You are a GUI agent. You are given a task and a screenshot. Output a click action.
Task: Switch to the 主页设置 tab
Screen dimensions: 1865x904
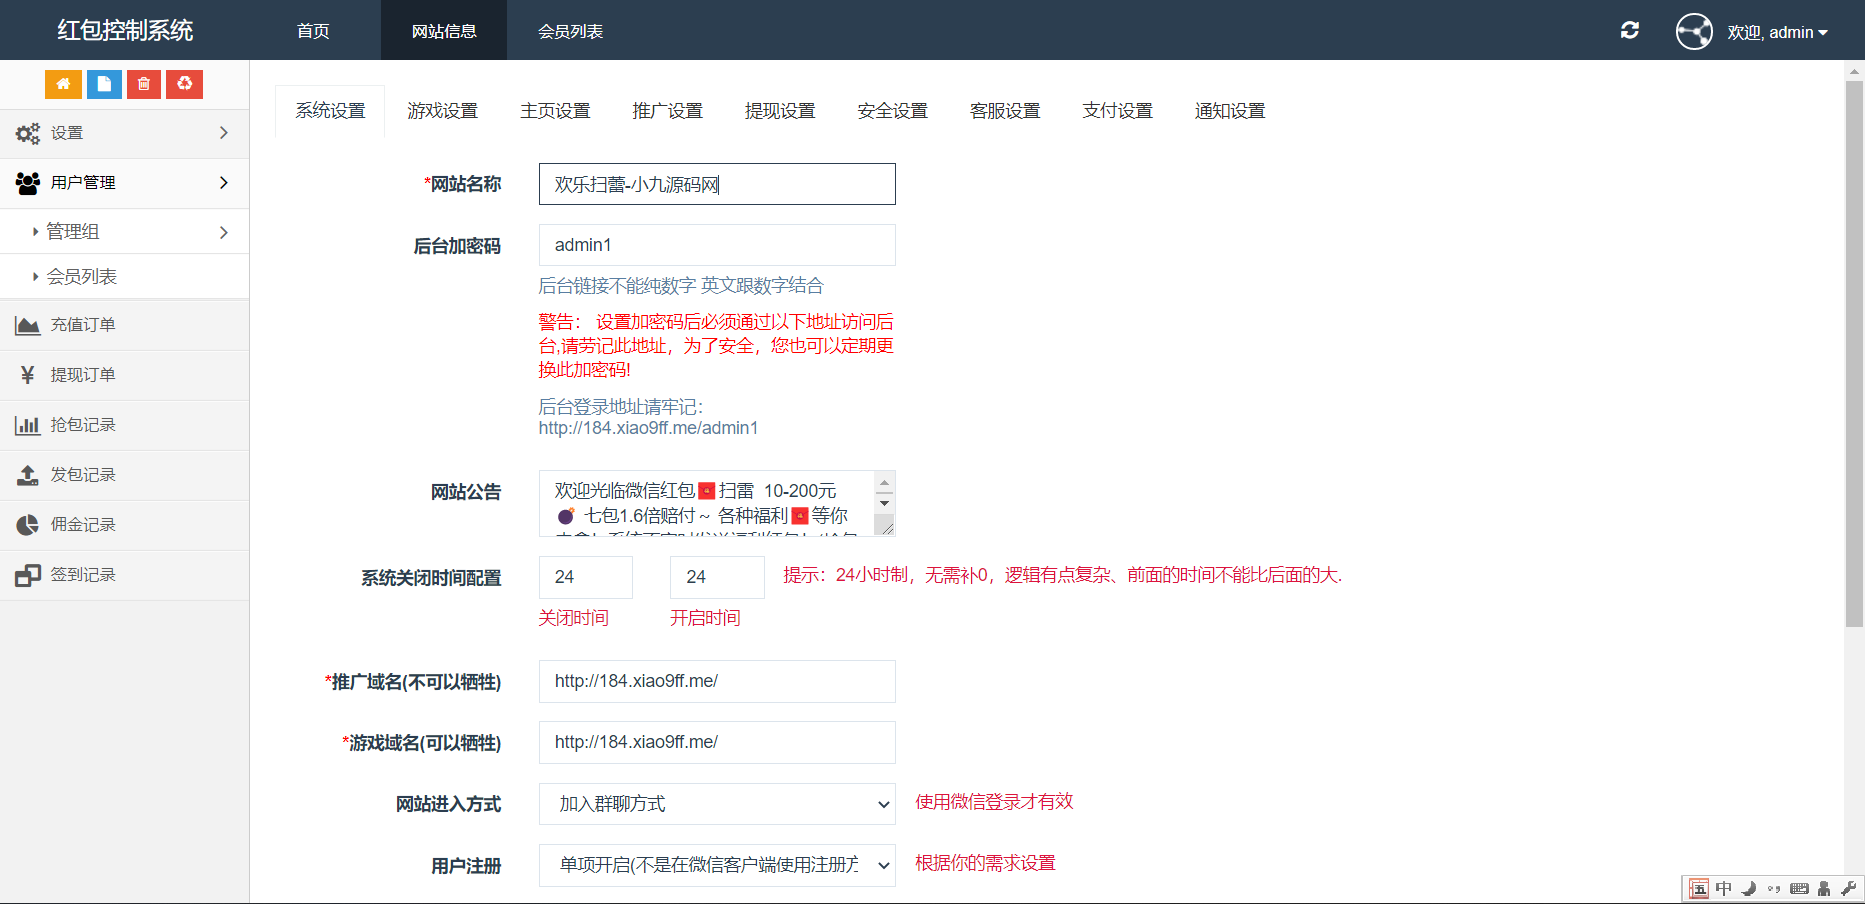click(x=555, y=111)
